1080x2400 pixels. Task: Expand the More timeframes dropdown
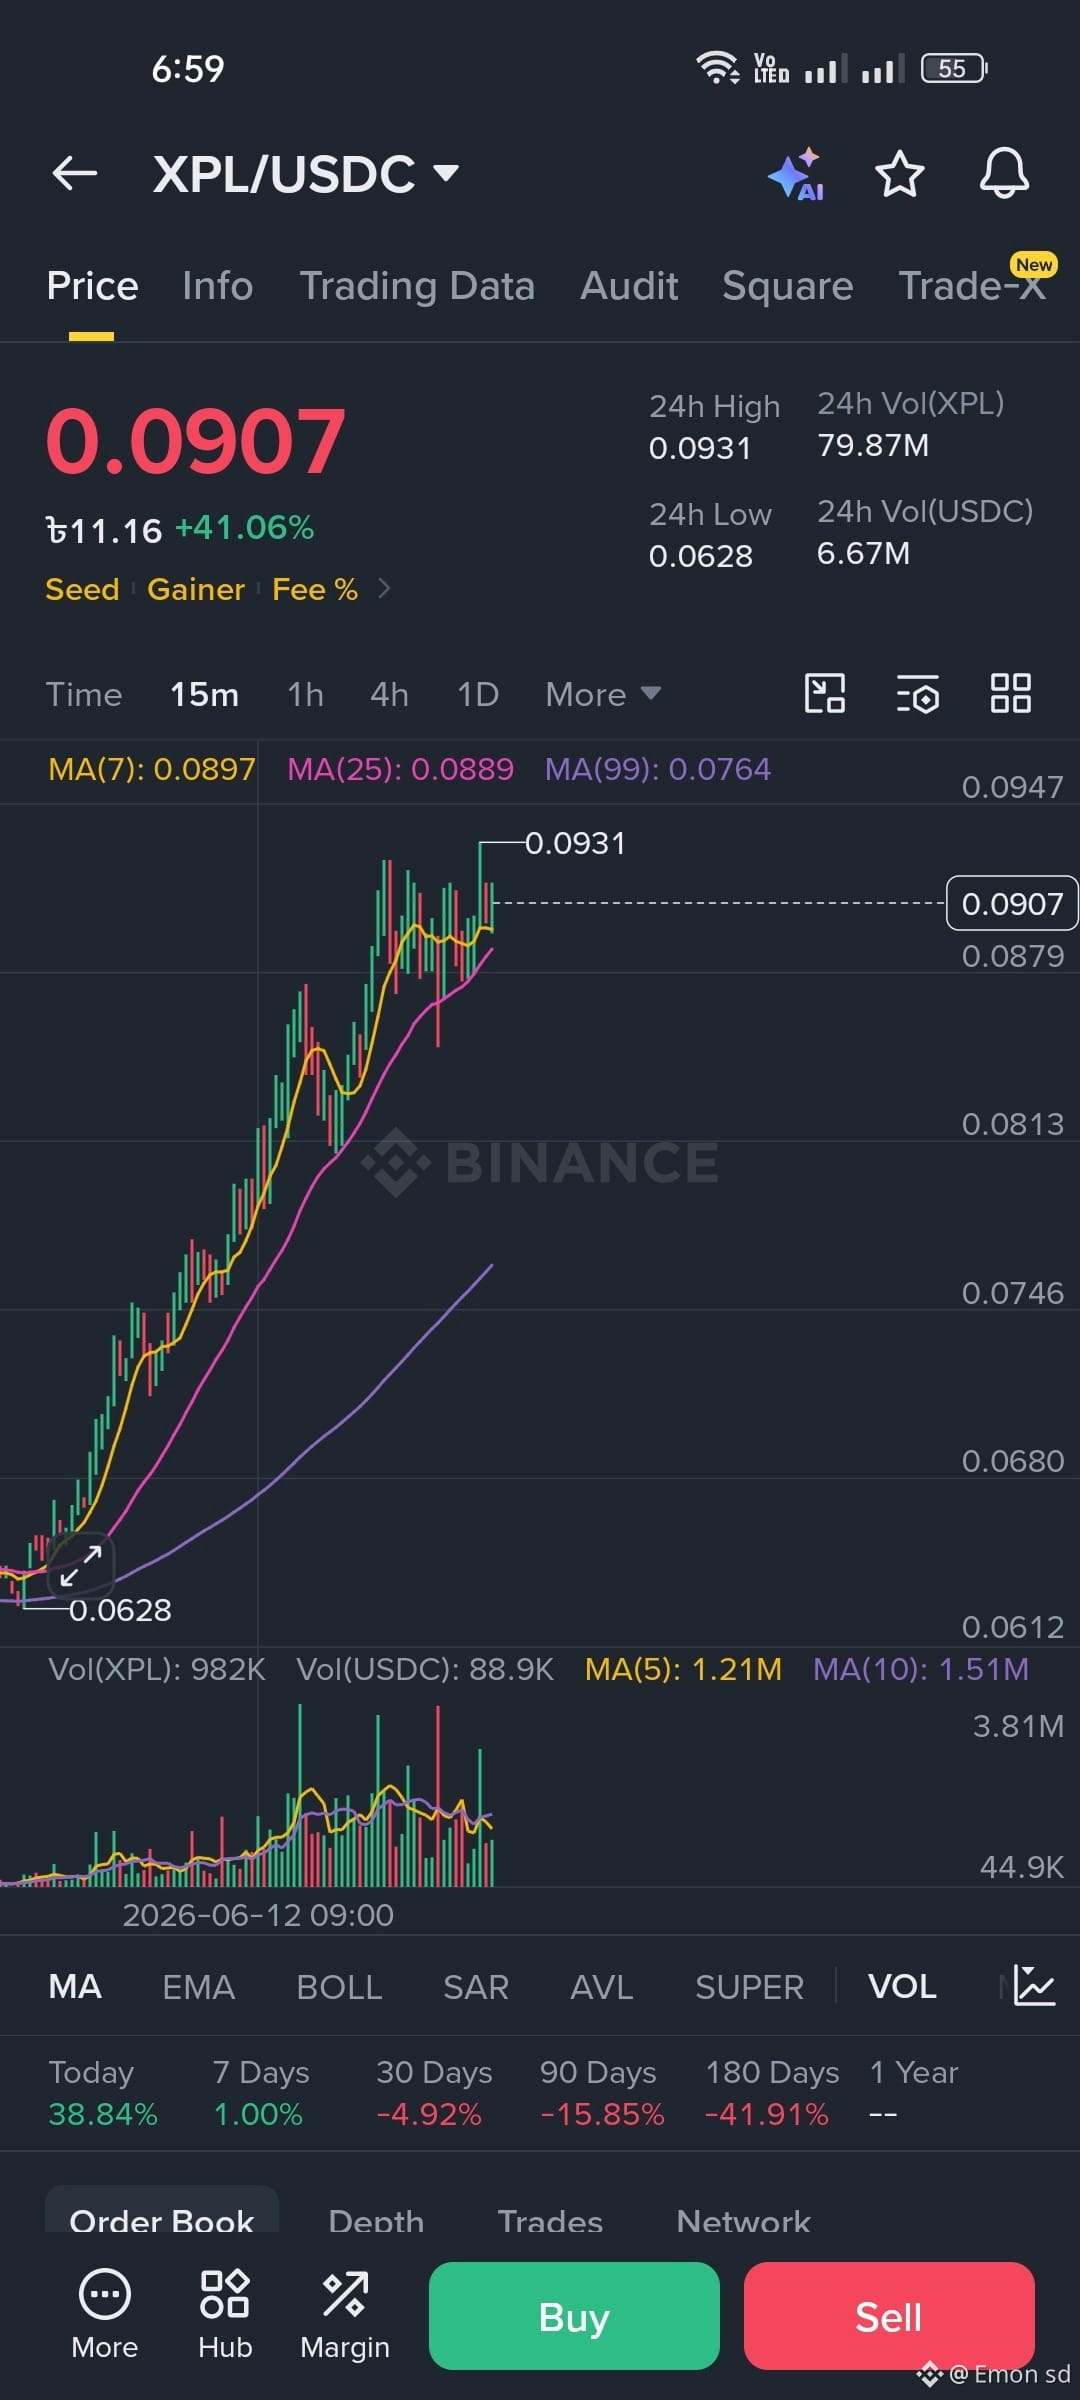coord(603,694)
